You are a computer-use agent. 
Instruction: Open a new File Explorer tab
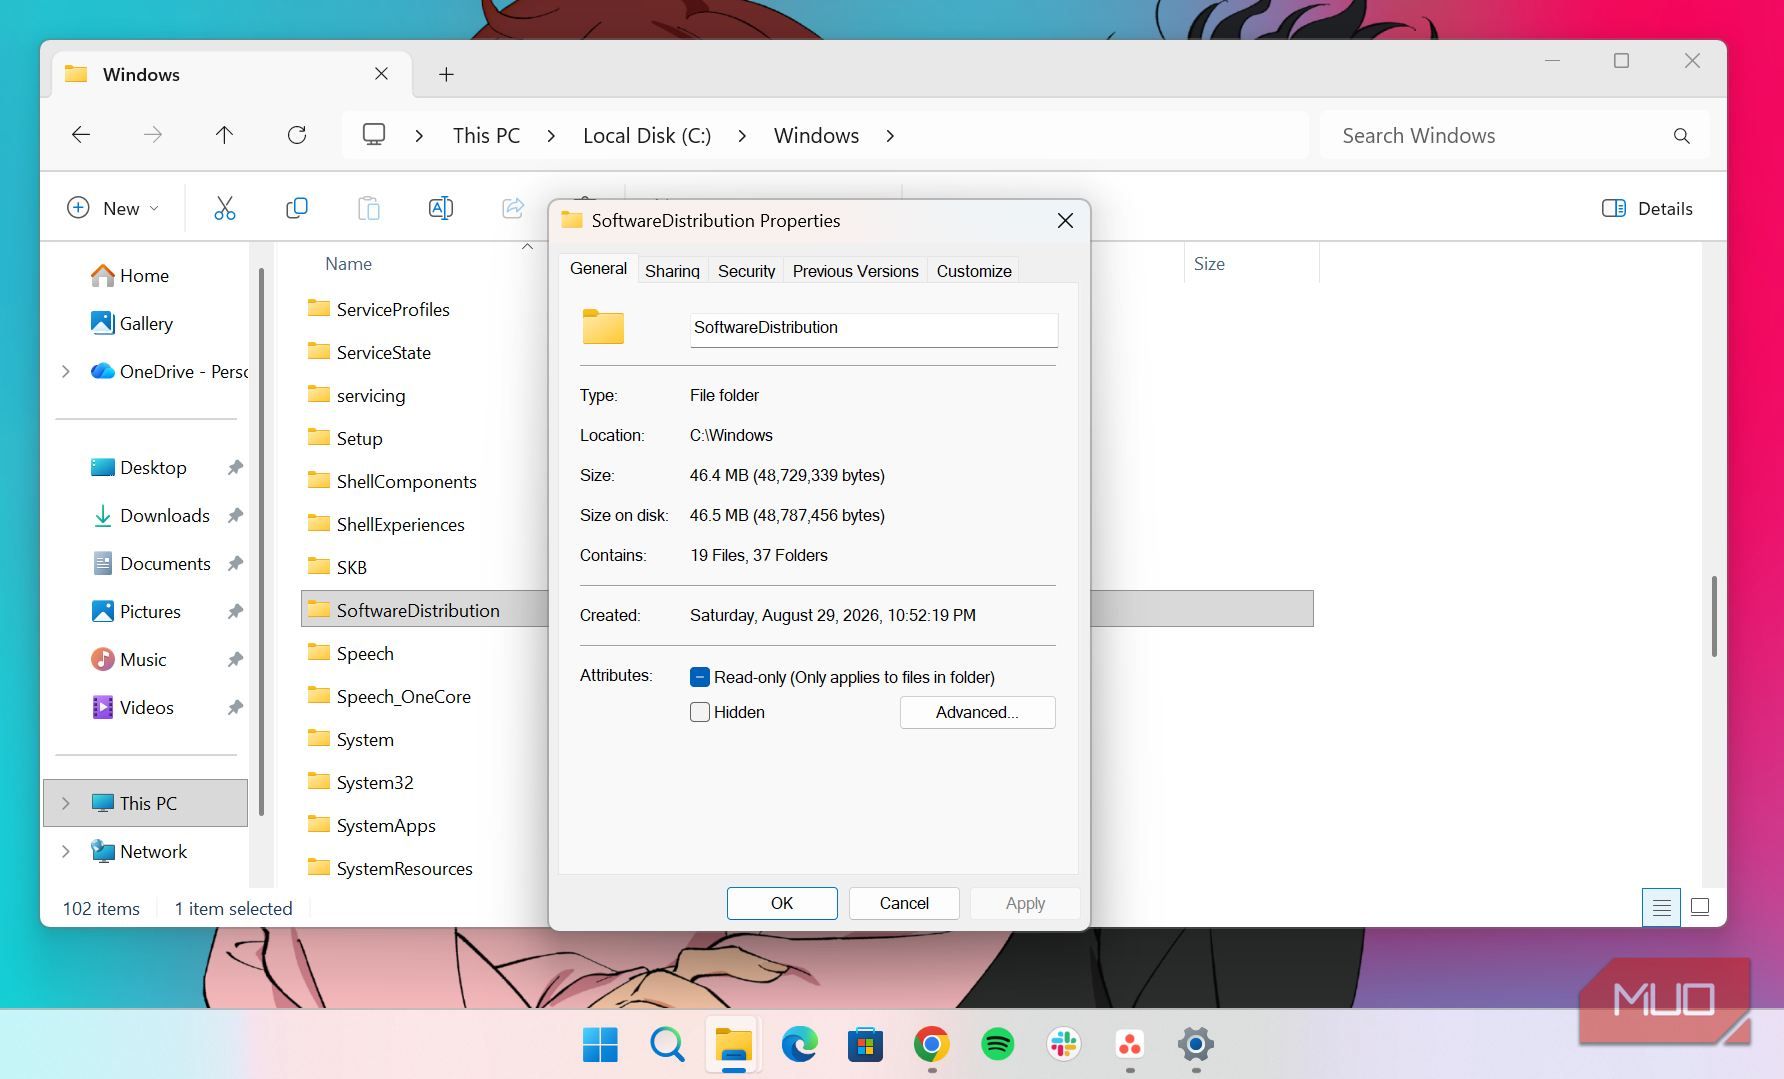tap(446, 74)
